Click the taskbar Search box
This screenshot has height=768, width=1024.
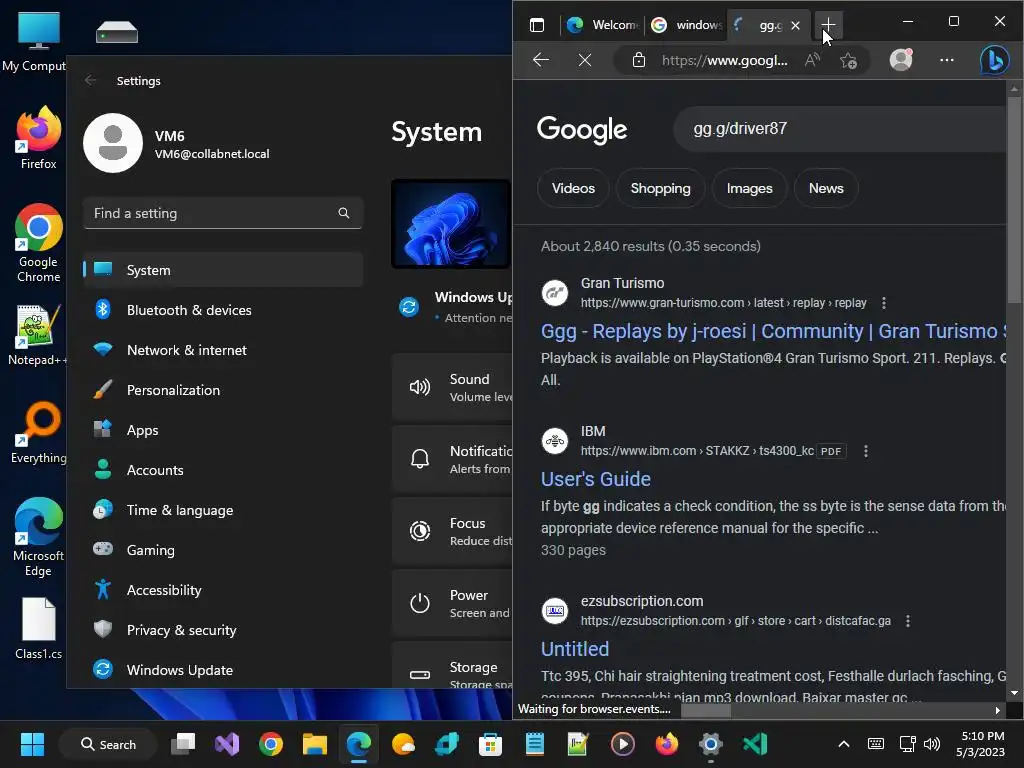pyautogui.click(x=108, y=744)
